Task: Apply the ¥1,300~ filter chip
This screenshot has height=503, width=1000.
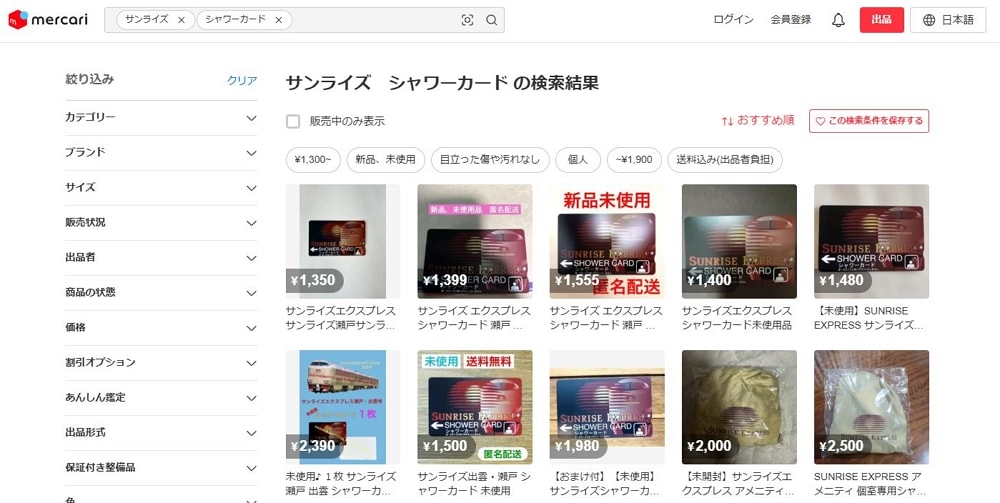Action: click(x=313, y=160)
